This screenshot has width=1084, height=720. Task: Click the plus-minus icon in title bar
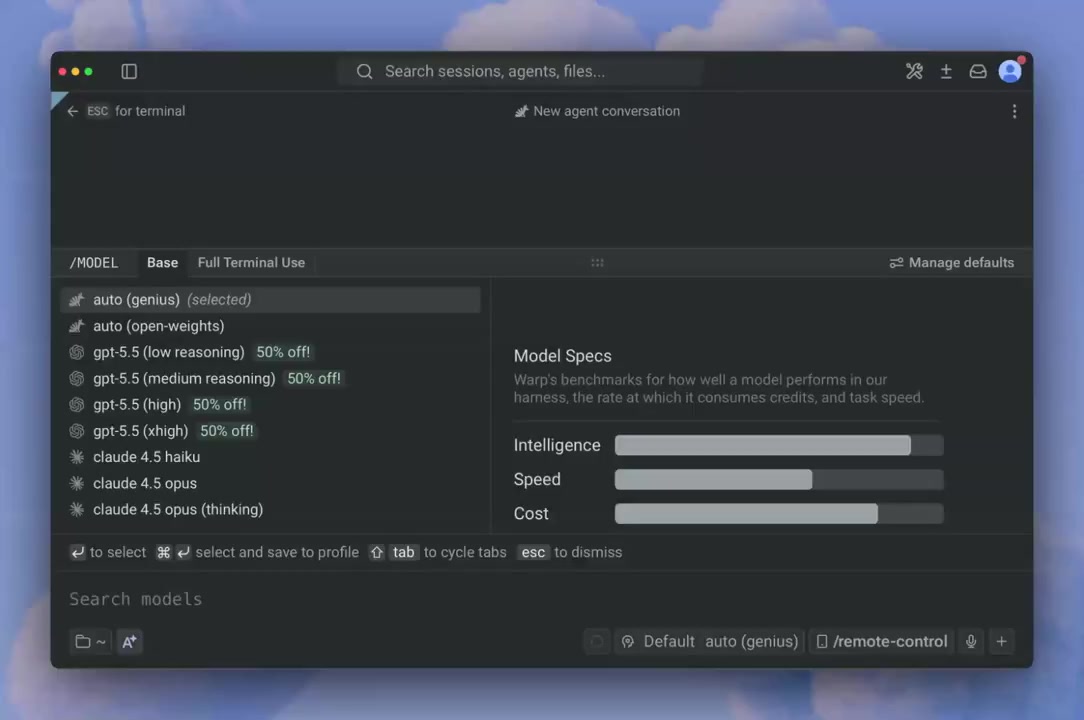pos(946,71)
